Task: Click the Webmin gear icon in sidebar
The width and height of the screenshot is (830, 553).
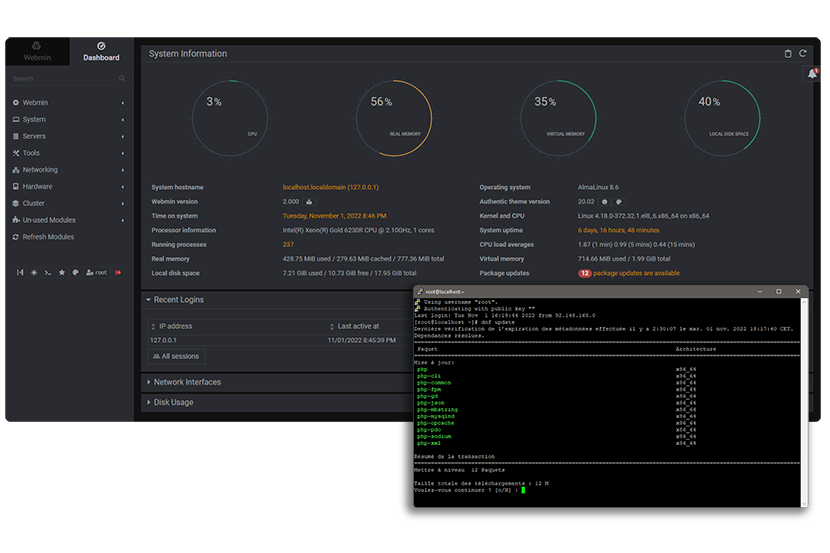Action: pos(16,103)
